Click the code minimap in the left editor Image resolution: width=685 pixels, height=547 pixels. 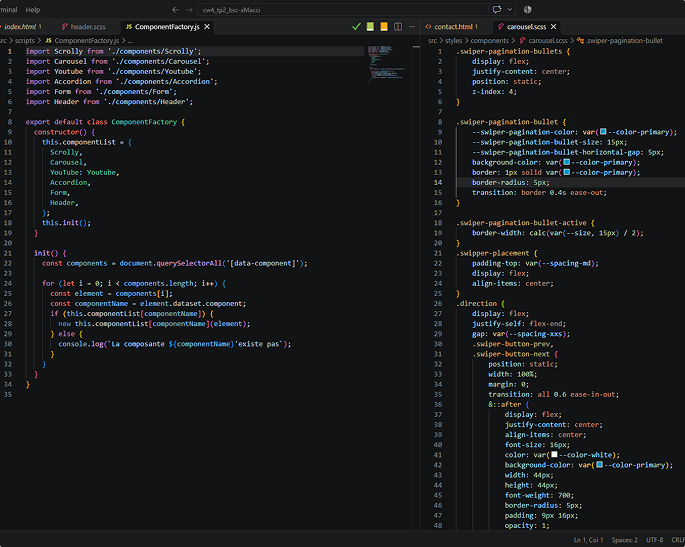pyautogui.click(x=387, y=62)
